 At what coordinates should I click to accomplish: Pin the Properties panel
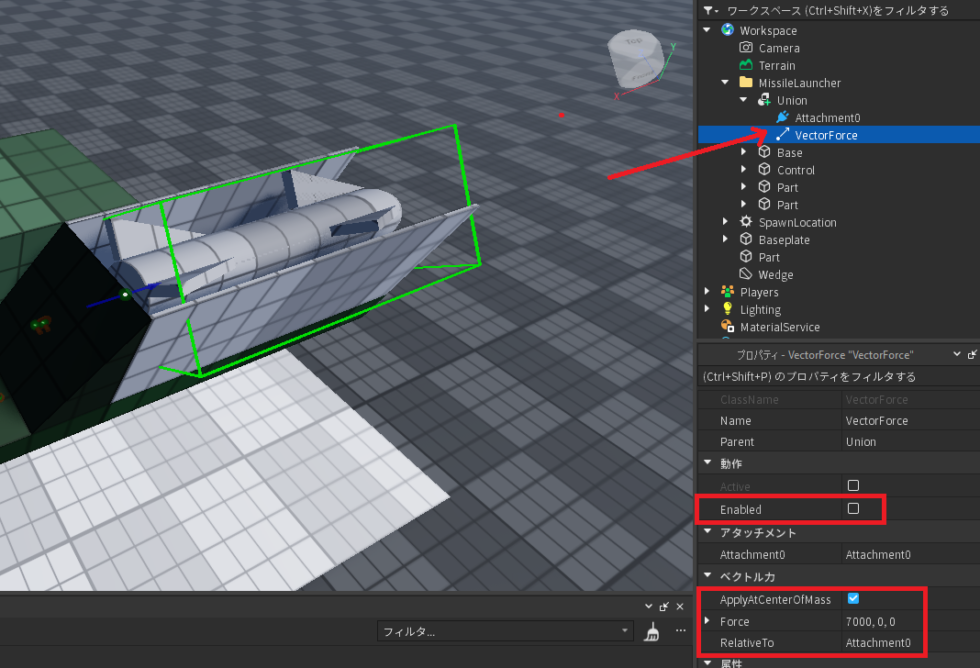(972, 354)
